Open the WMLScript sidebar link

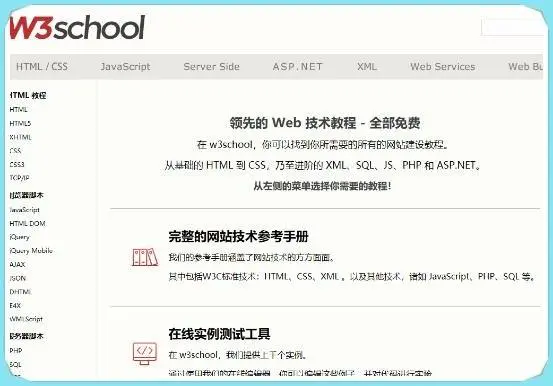26,319
